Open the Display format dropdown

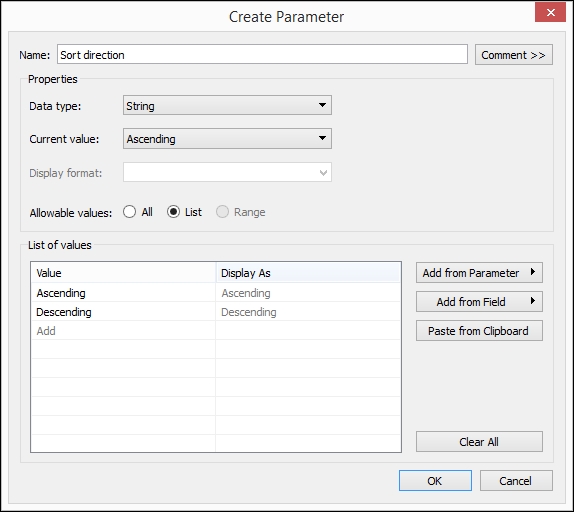pyautogui.click(x=227, y=172)
